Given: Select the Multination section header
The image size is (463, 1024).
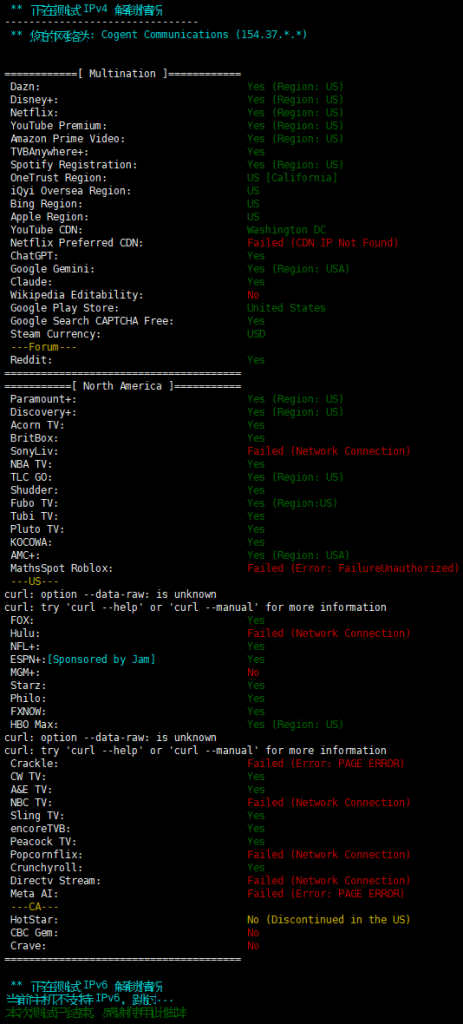Looking at the screenshot, I should 123,74.
